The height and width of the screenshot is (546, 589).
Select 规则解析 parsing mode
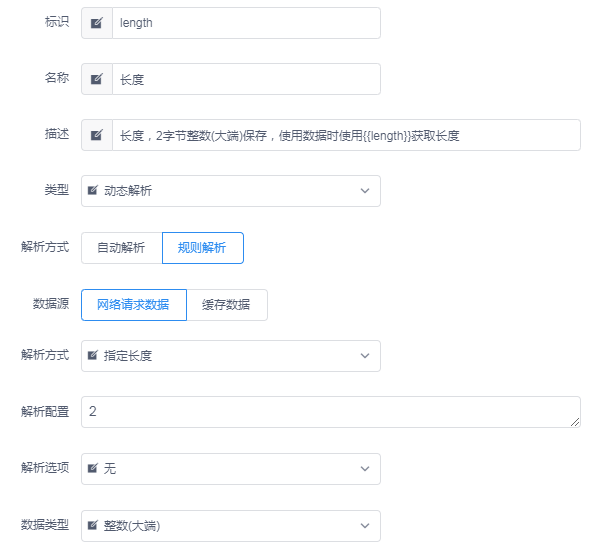pos(203,248)
